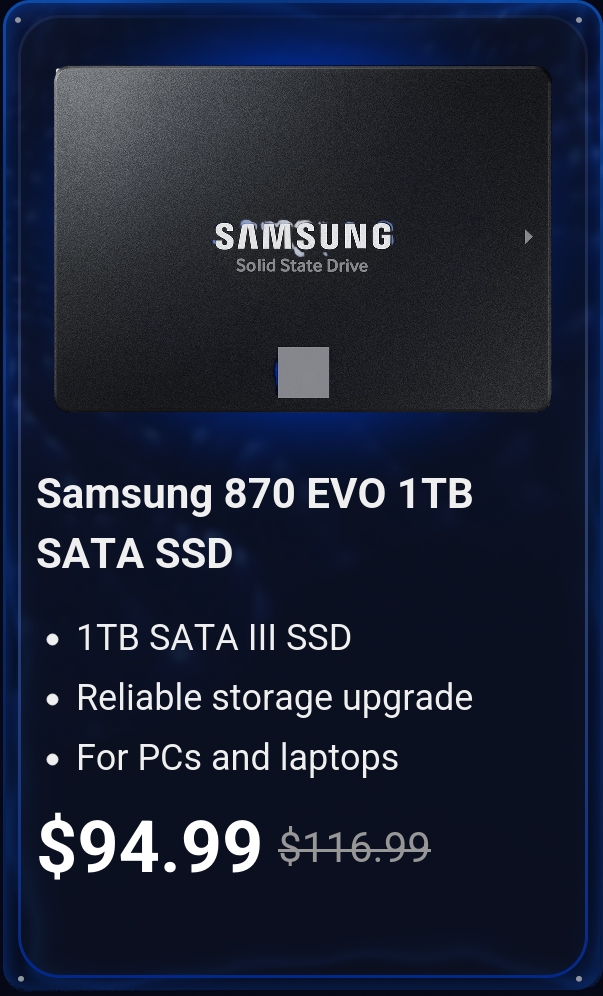This screenshot has width=603, height=996.
Task: Click the bottom-left corner dot of card
Action: pos(20,979)
